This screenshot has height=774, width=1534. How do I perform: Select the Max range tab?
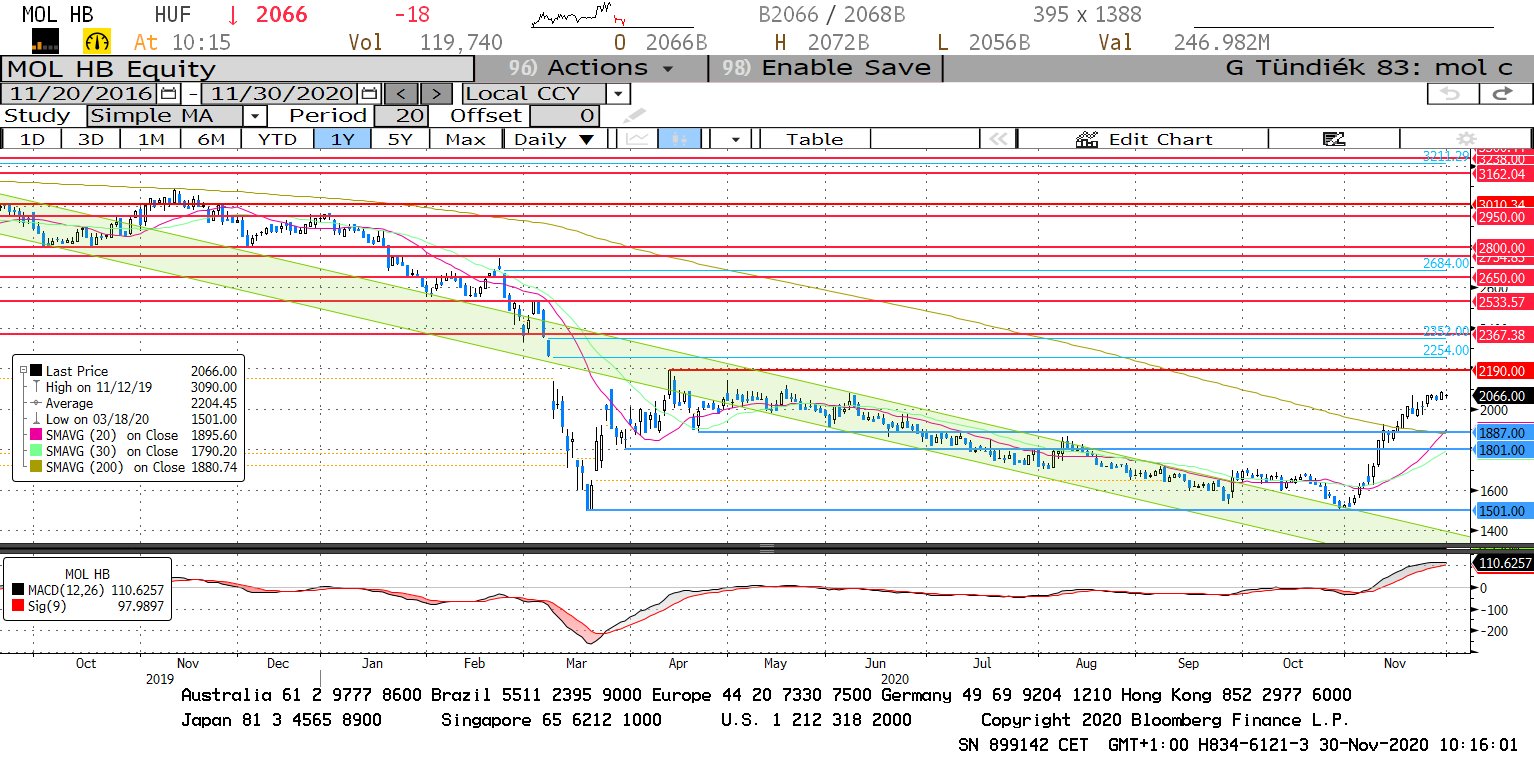[466, 139]
